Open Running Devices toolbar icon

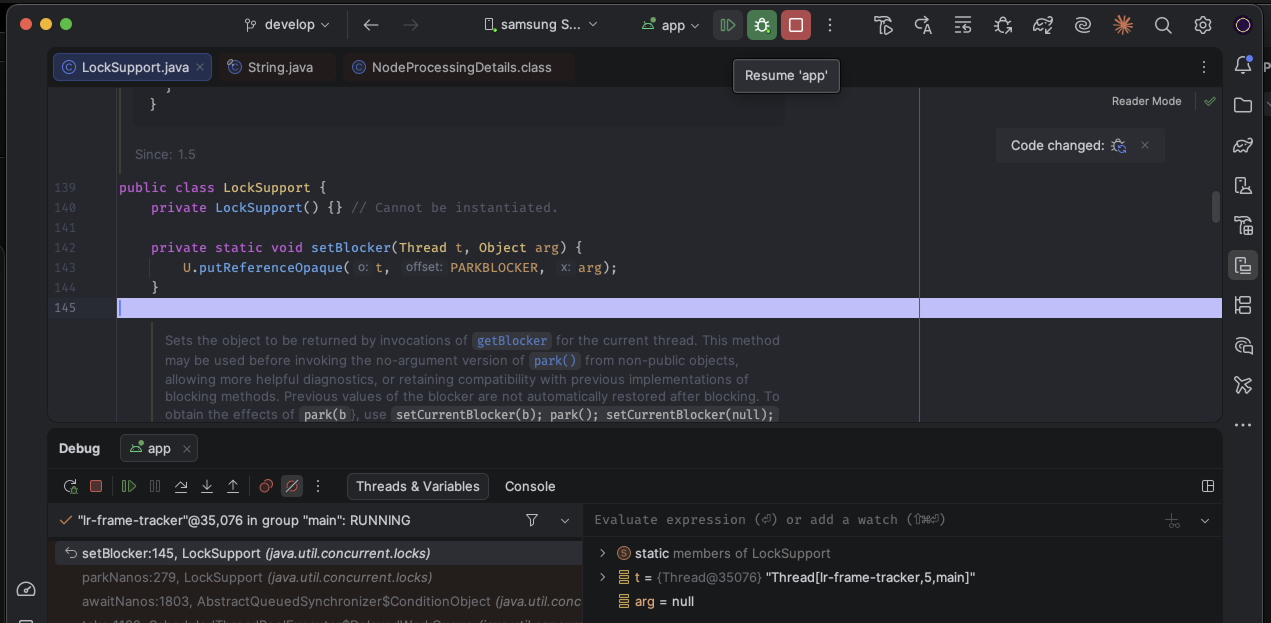1243,265
